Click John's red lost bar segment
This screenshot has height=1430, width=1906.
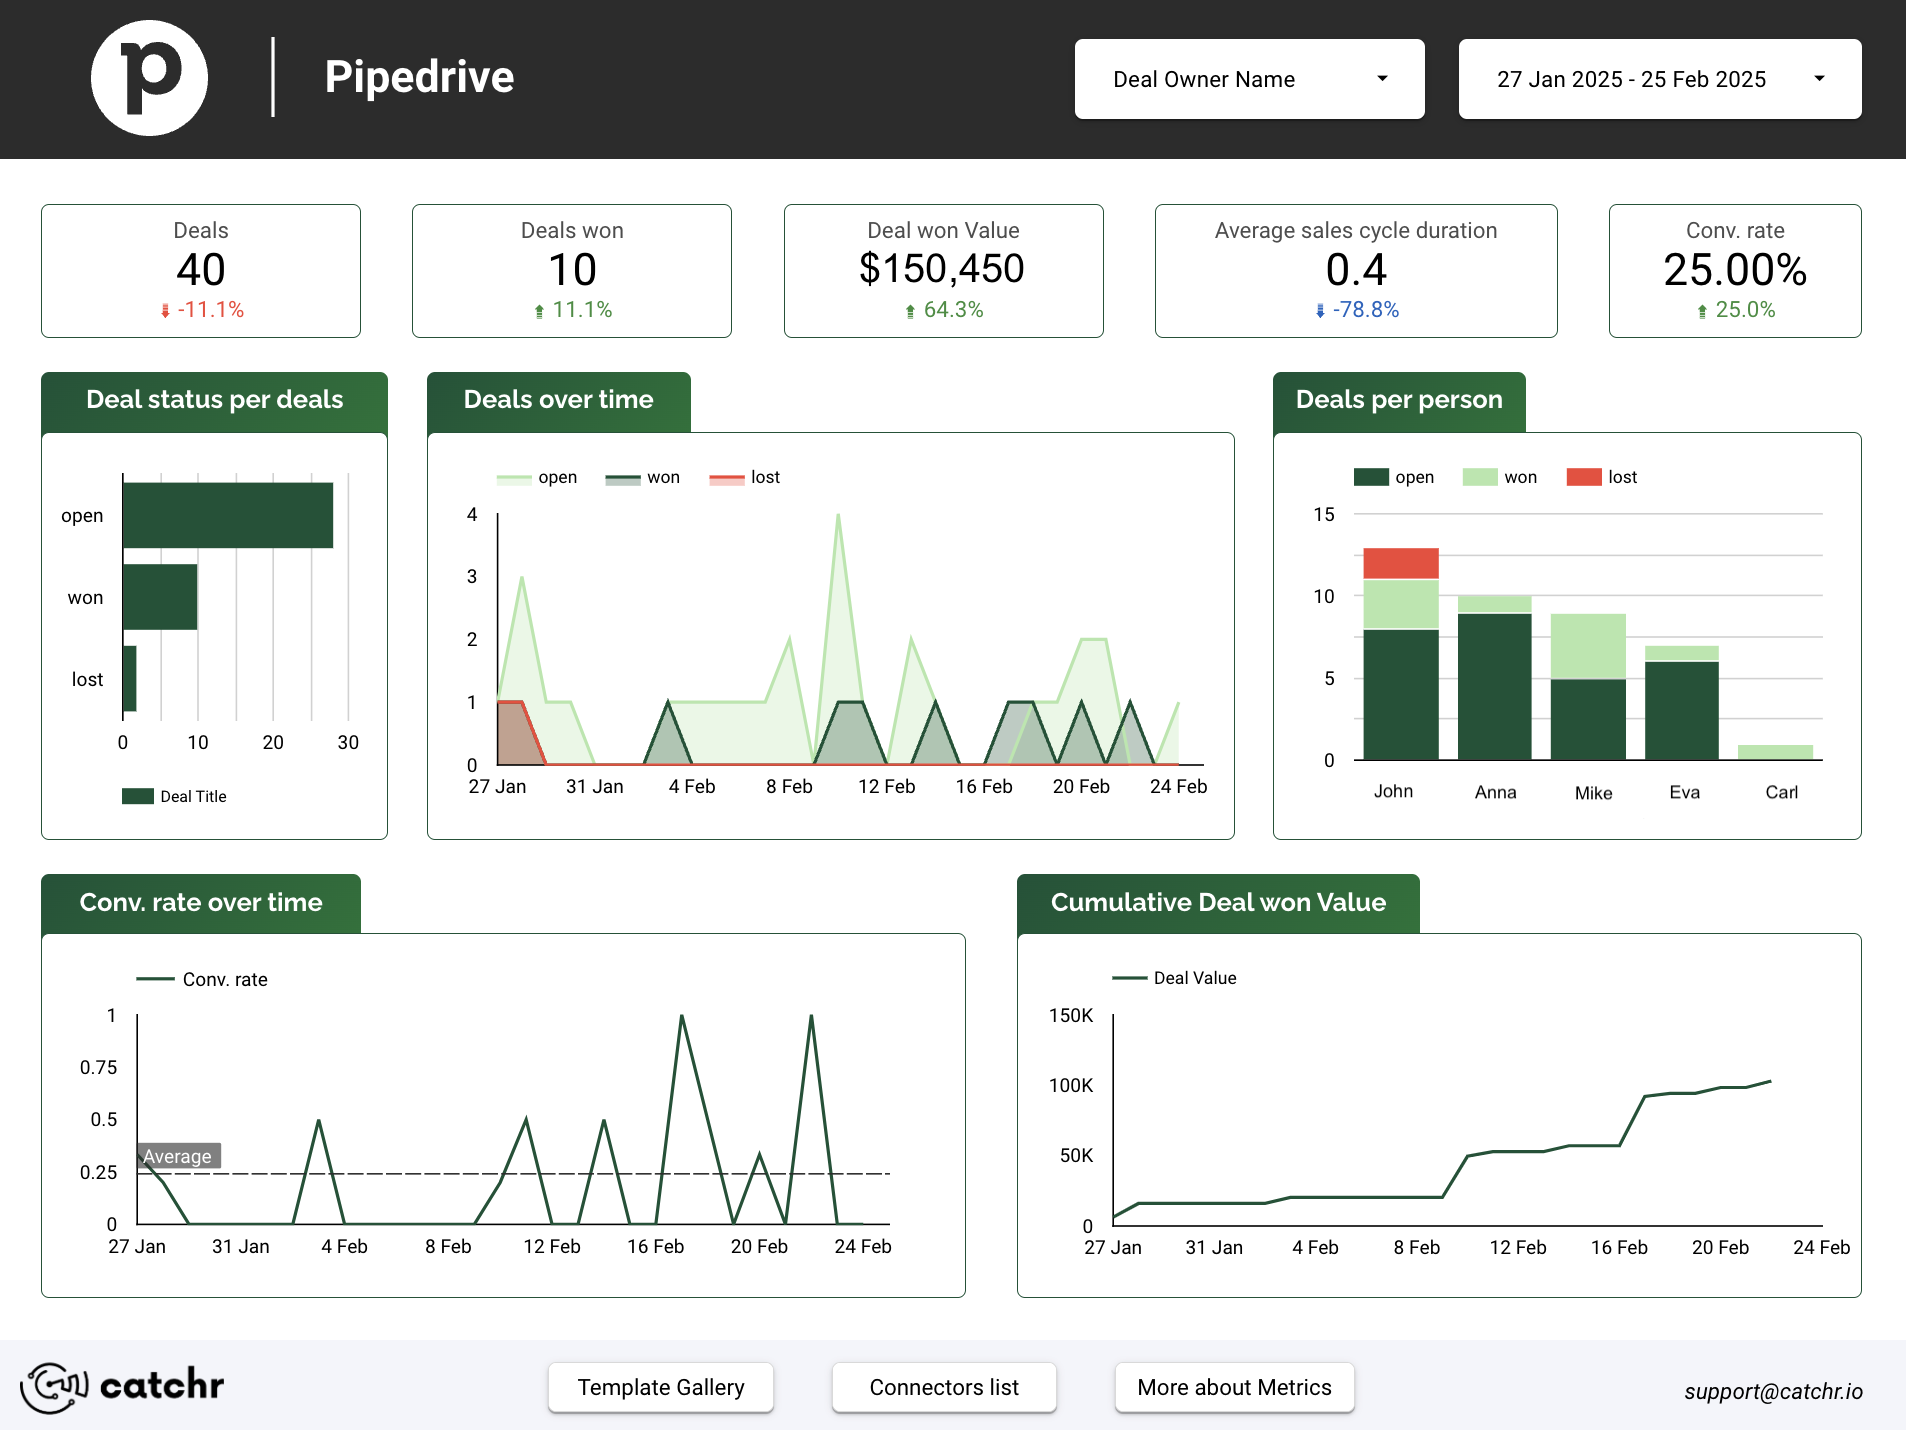pyautogui.click(x=1401, y=563)
